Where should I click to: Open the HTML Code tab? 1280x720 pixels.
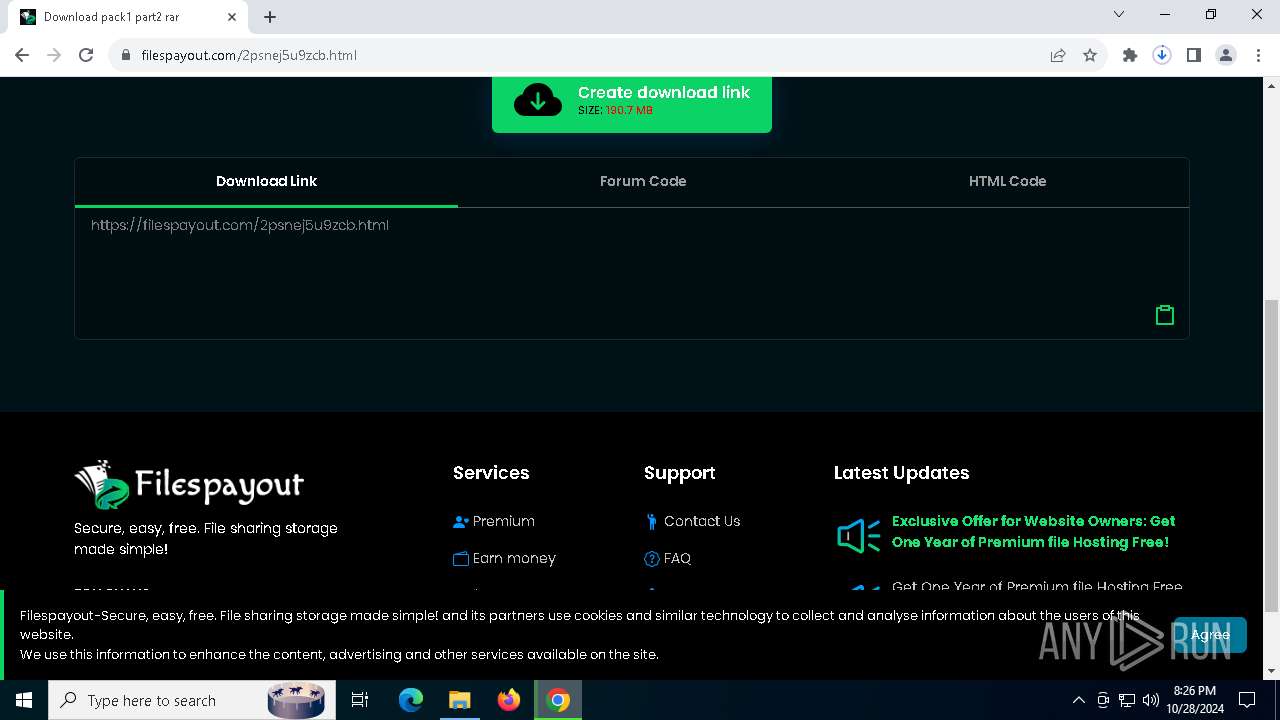pyautogui.click(x=1007, y=182)
